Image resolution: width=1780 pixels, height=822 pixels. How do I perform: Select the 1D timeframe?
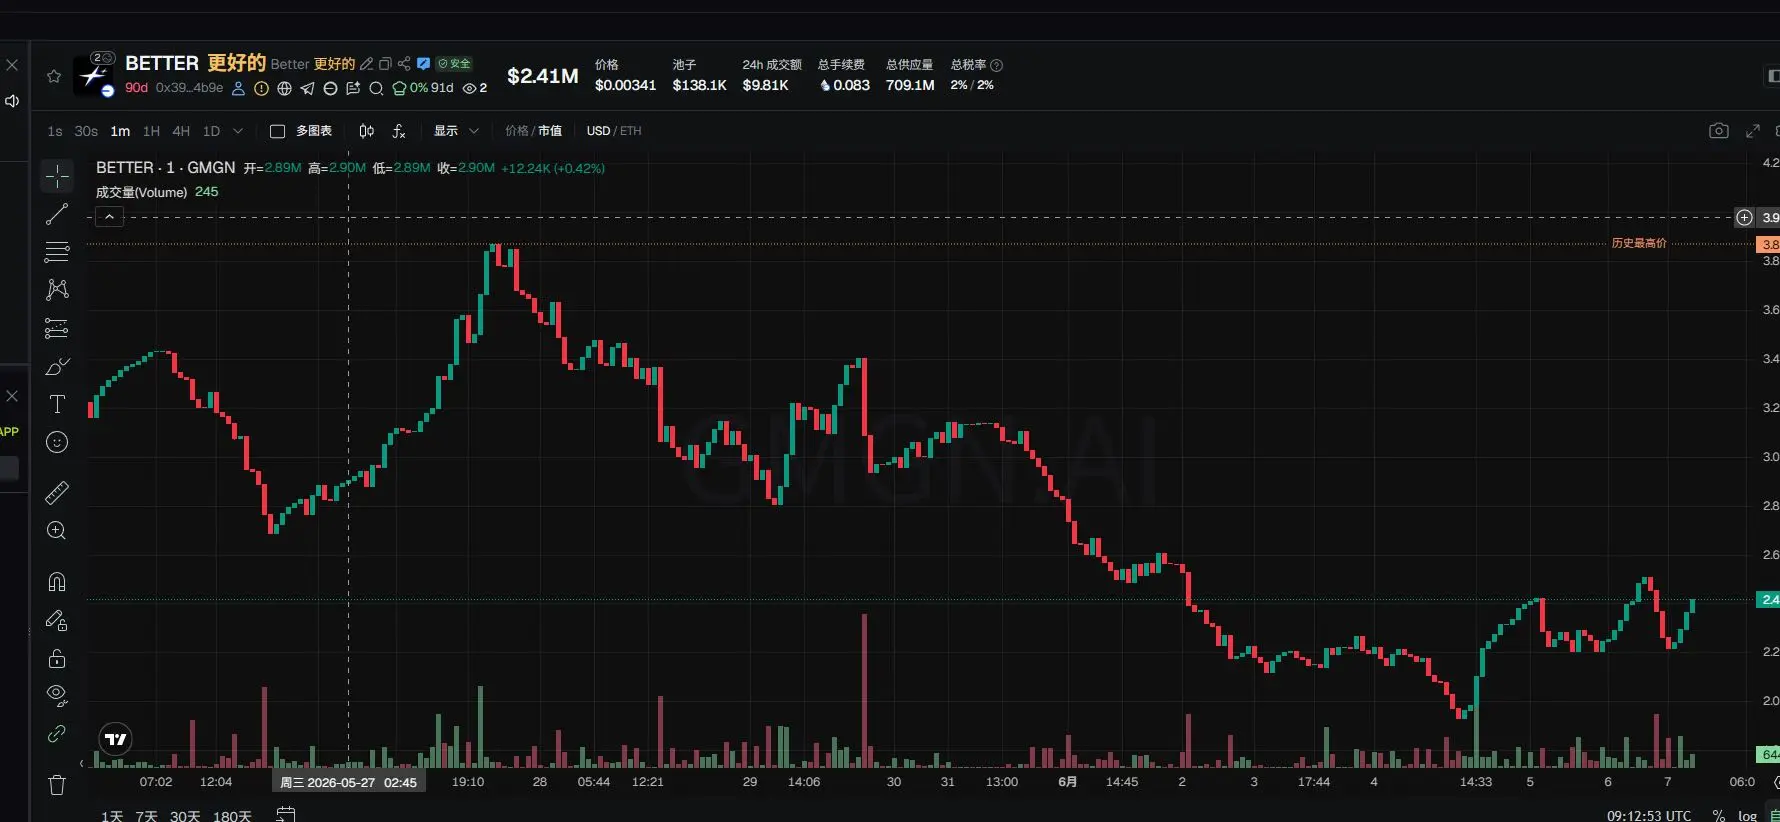(x=211, y=131)
